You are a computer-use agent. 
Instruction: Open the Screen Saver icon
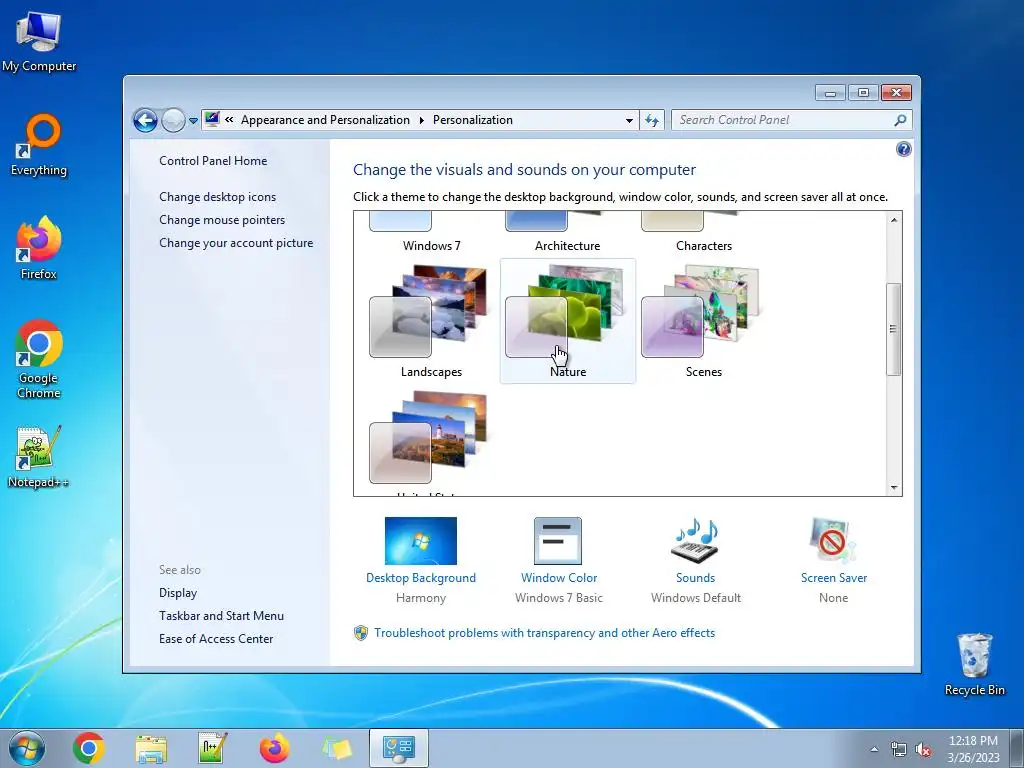(x=833, y=541)
